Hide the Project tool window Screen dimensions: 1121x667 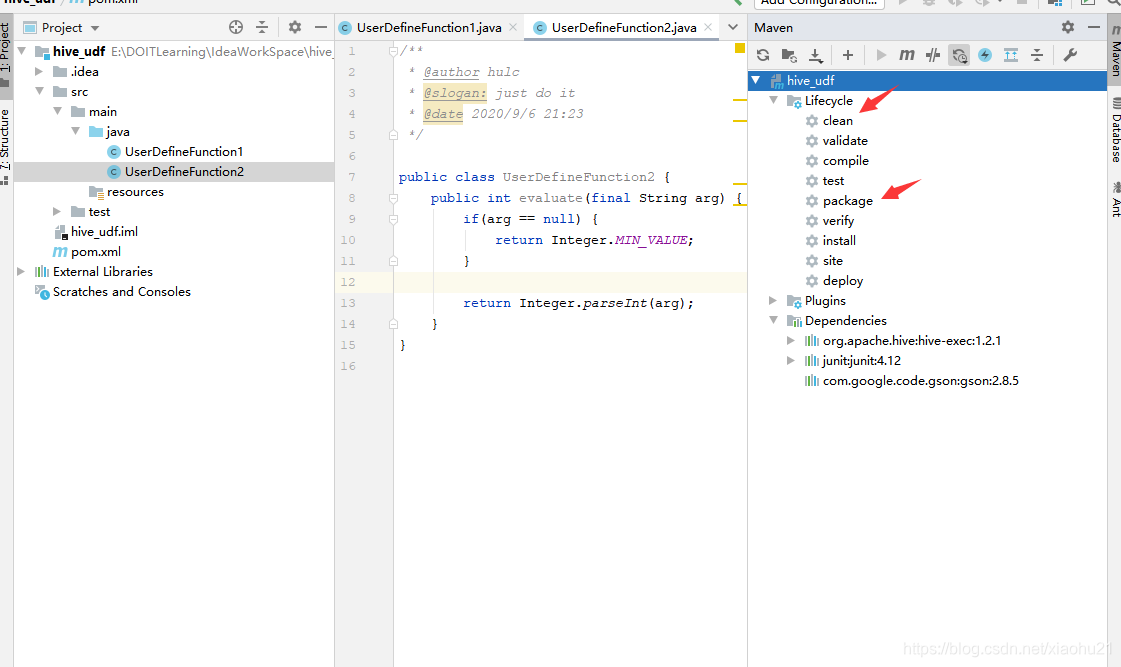coord(320,27)
